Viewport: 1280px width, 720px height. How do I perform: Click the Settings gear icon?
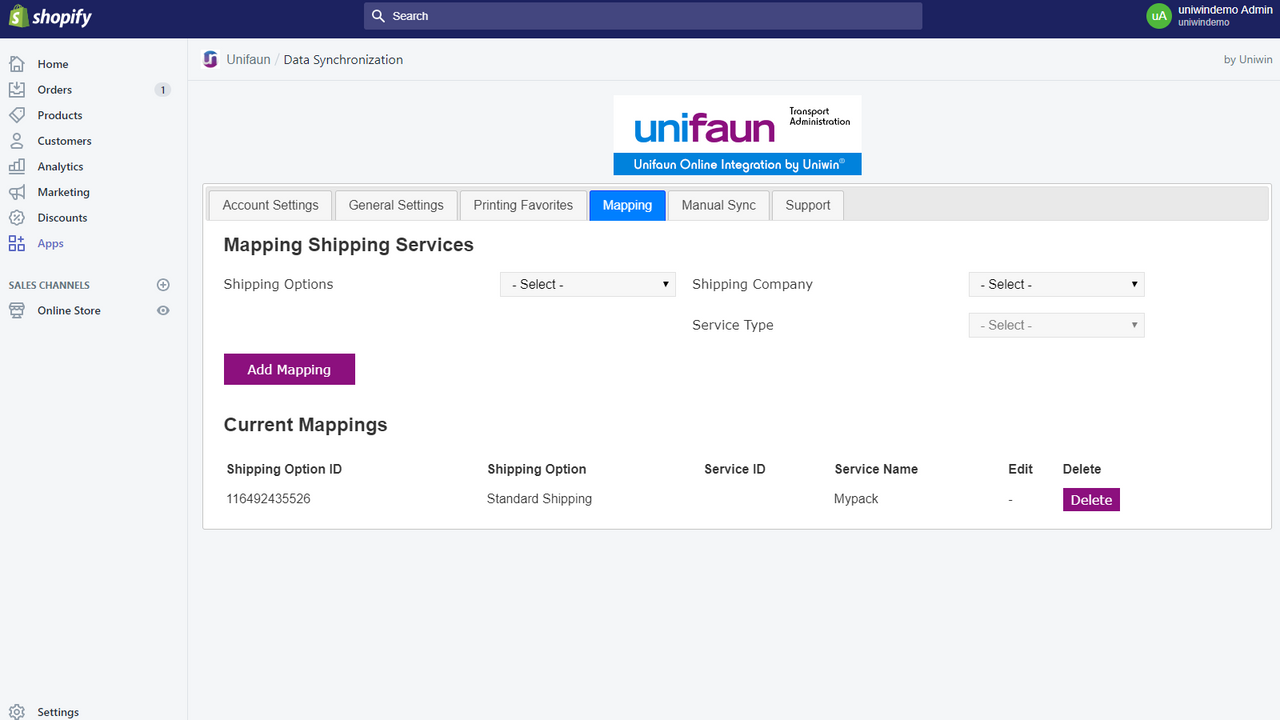click(16, 712)
